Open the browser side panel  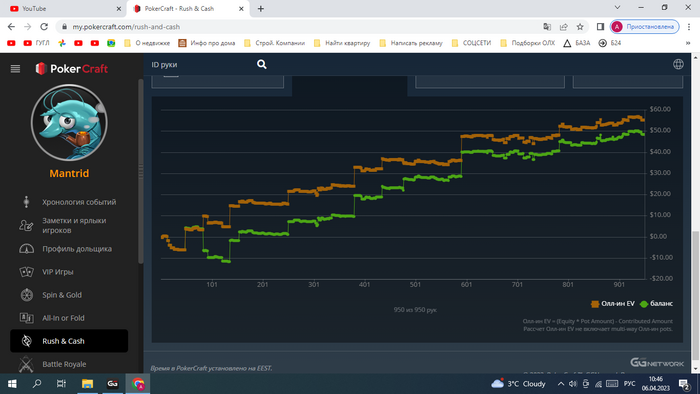pos(600,27)
